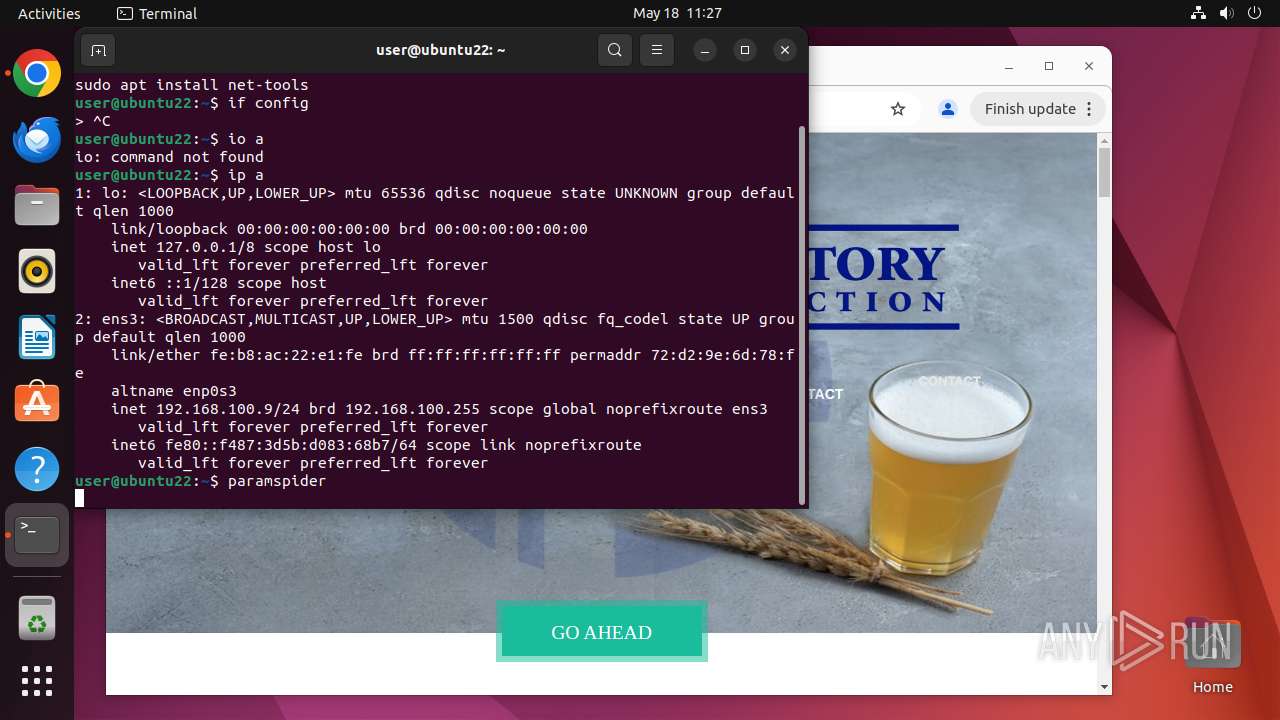Open the Activities overview
This screenshot has width=1280, height=720.
[49, 13]
